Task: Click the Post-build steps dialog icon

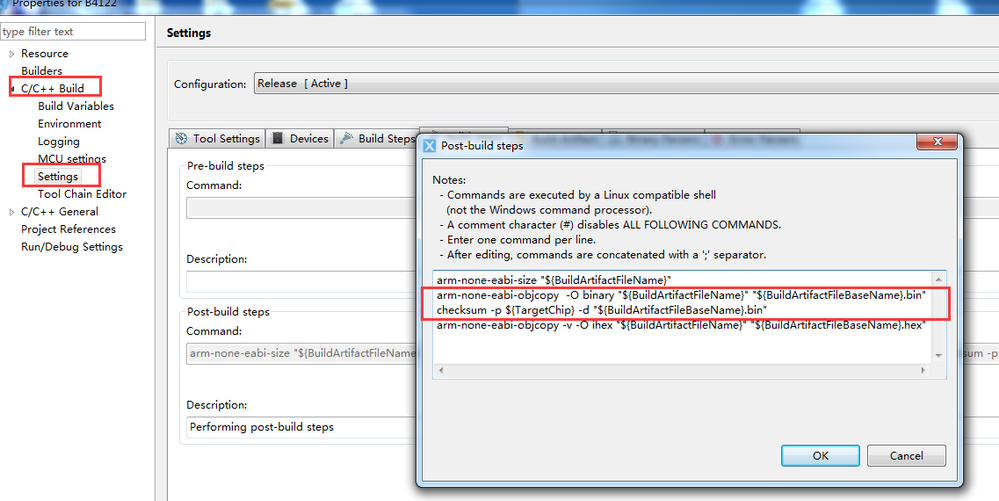Action: [430, 145]
